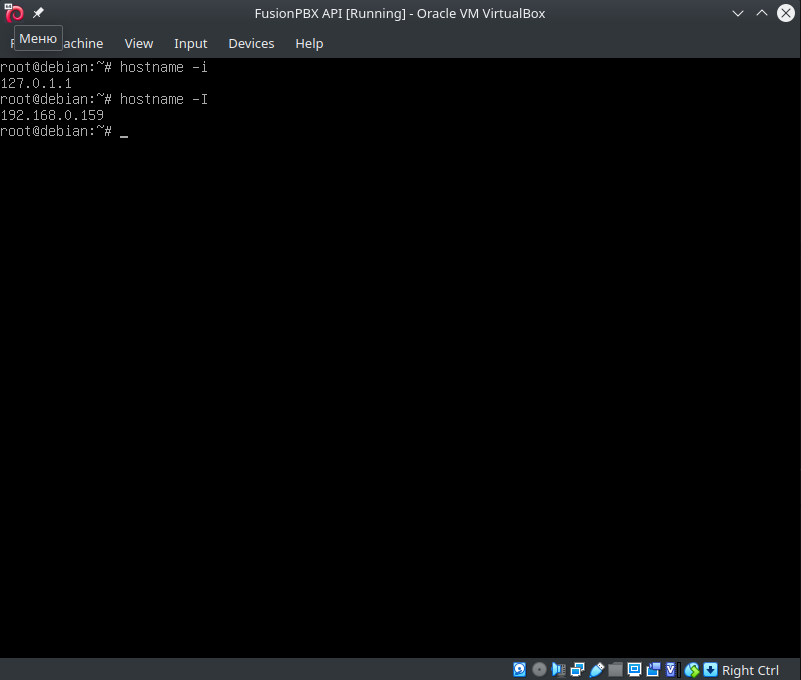Click the window title text
Screen dimensions: 801x680
click(400, 13)
